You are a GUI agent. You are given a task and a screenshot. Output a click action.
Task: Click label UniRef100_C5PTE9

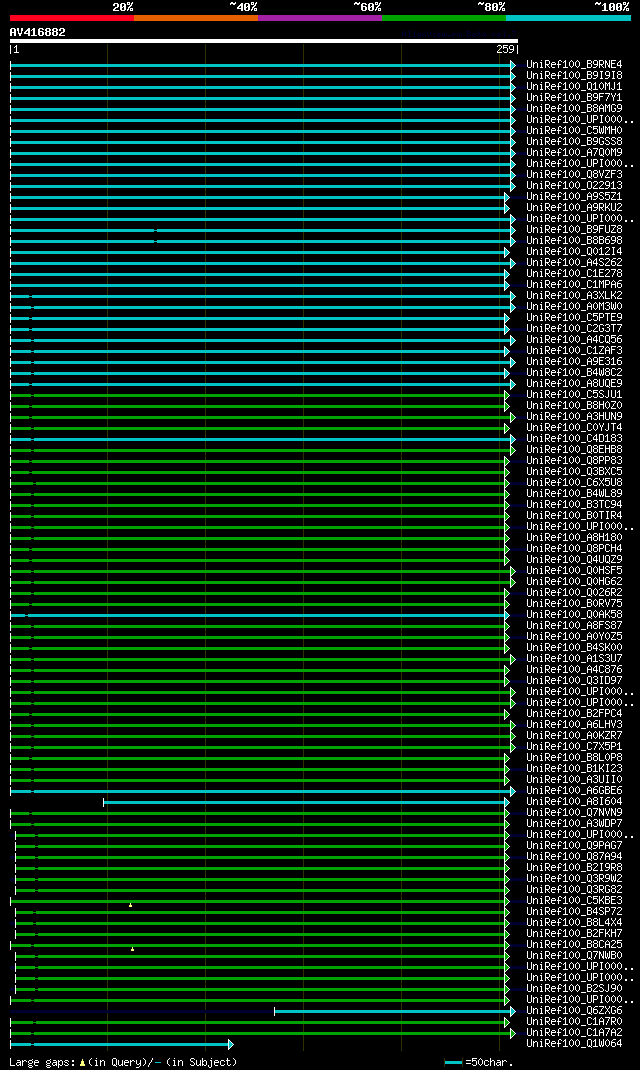click(x=574, y=317)
